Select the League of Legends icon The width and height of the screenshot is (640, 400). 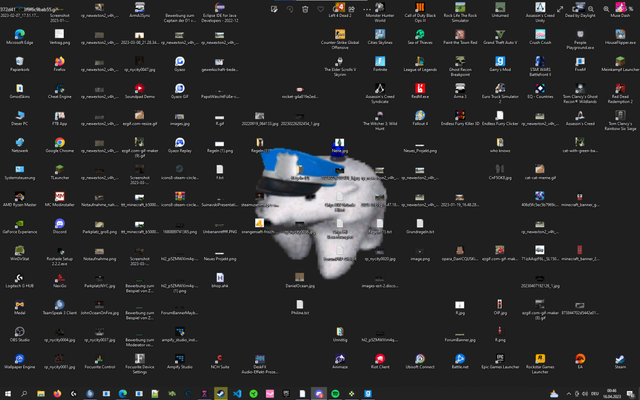(420, 64)
